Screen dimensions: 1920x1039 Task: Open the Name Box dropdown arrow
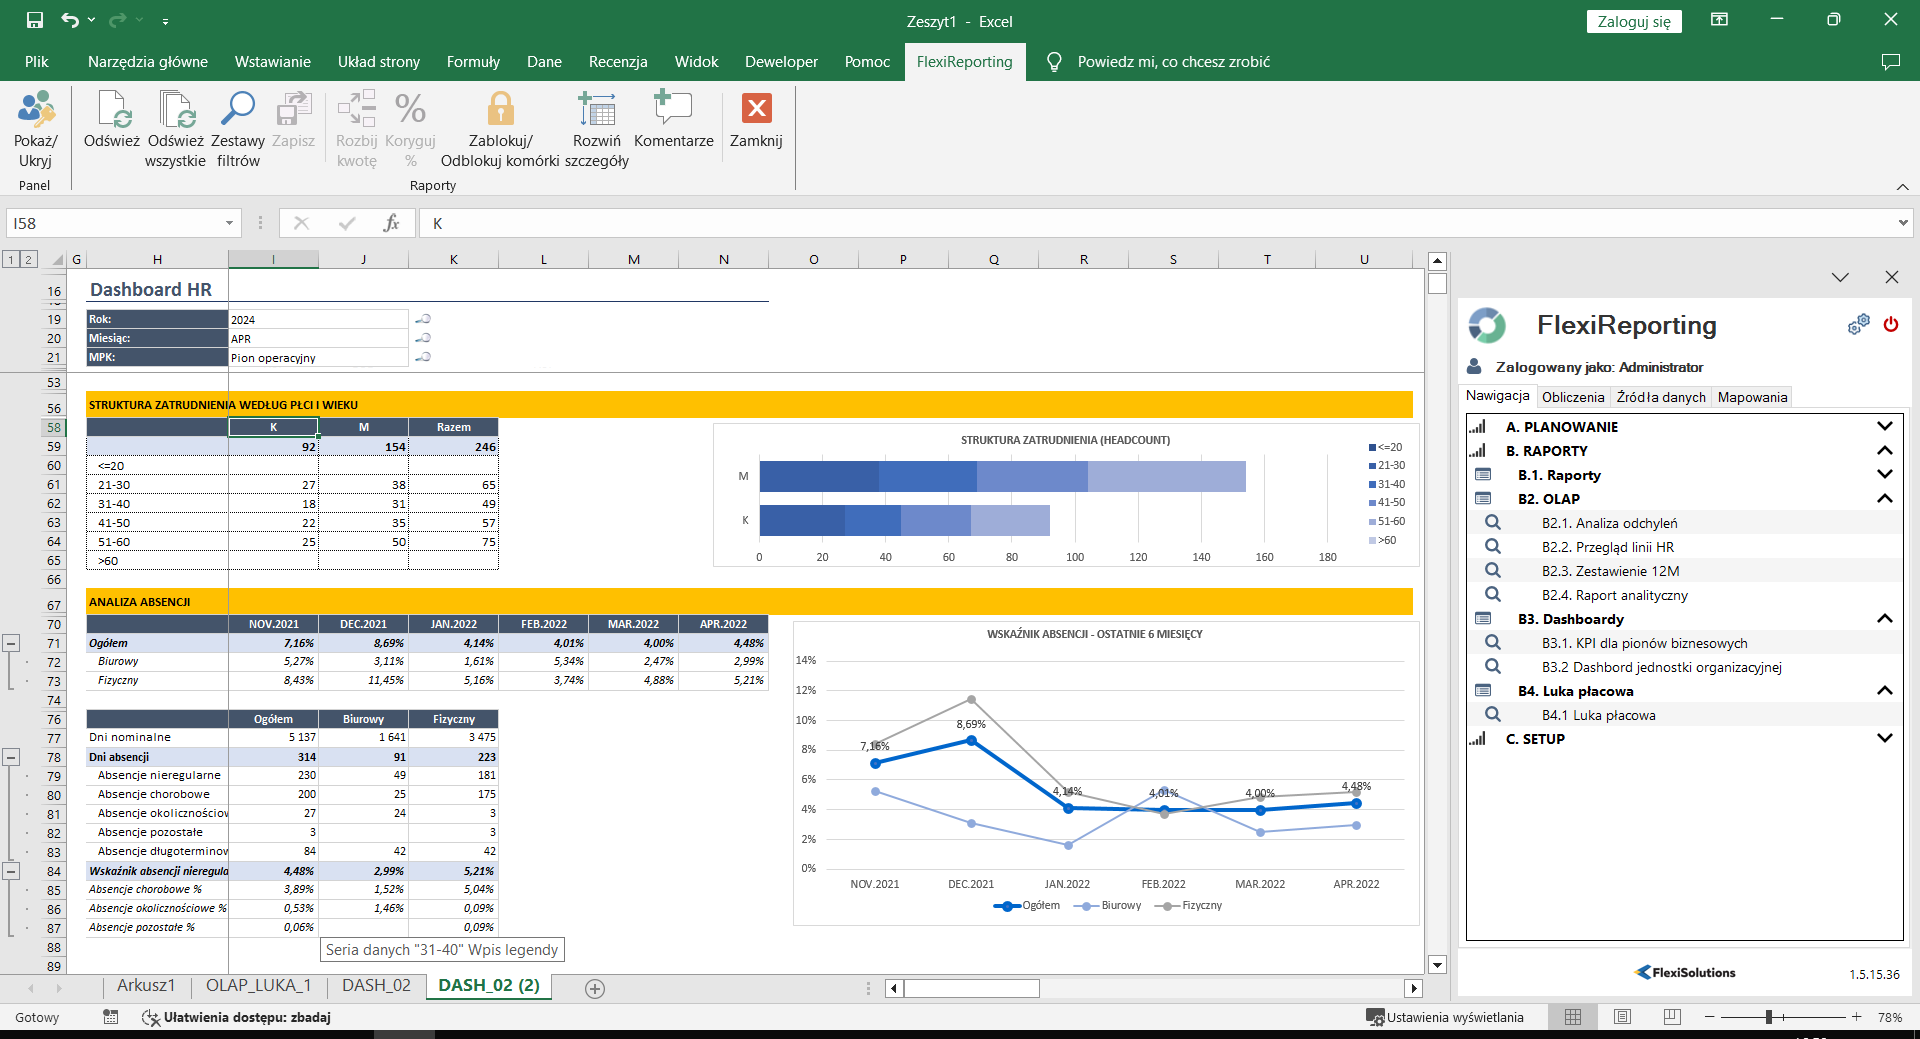pyautogui.click(x=229, y=223)
